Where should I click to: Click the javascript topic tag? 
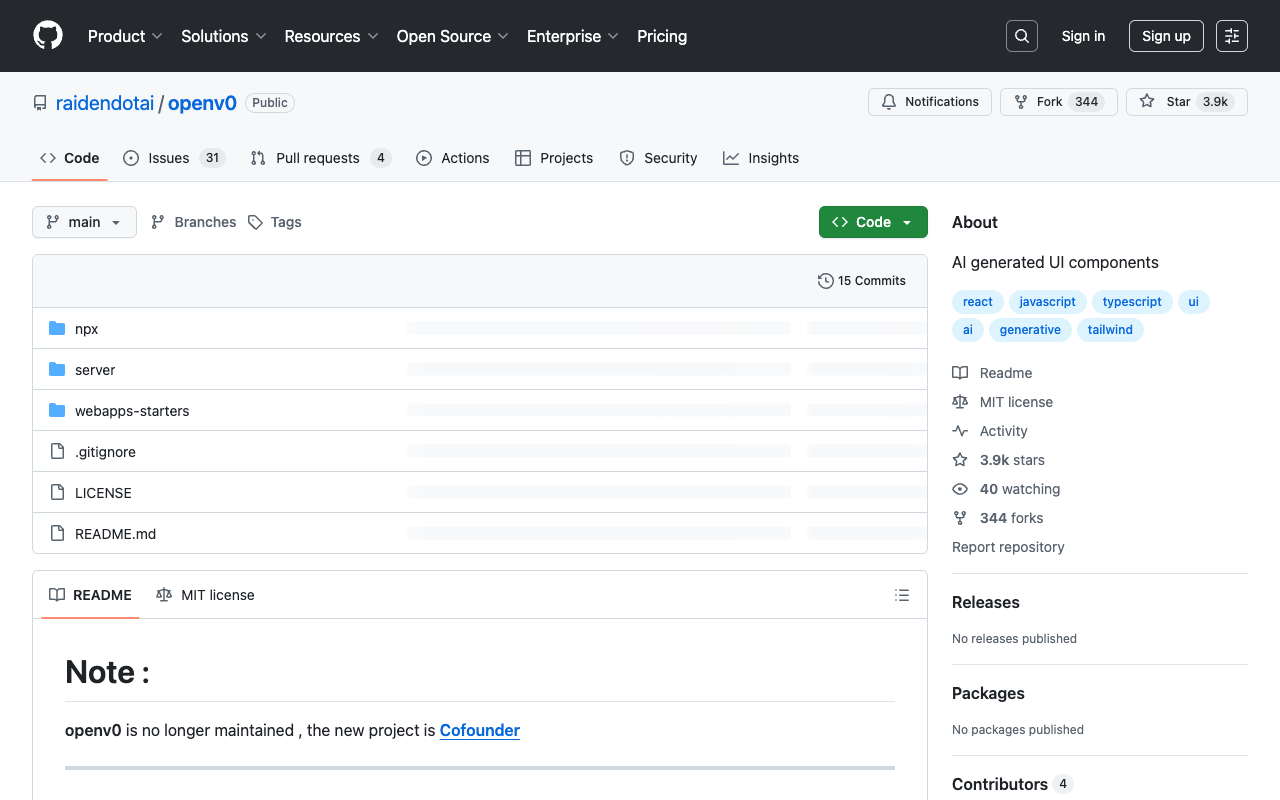[x=1048, y=302]
